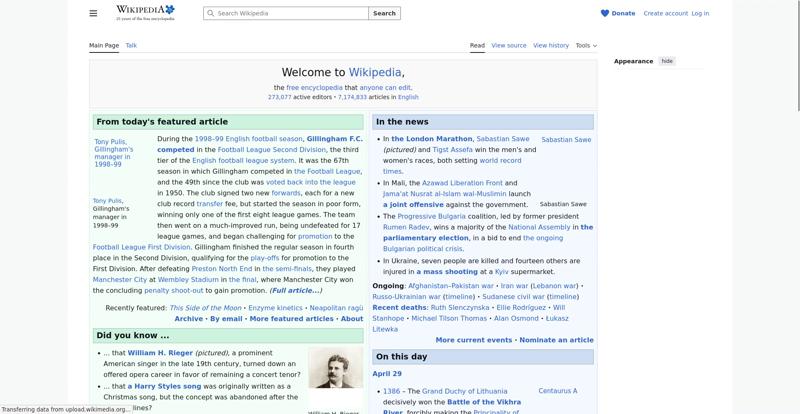Viewport: 800px width, 414px height.
Task: Expand the Tools dropdown menu
Action: coord(584,45)
